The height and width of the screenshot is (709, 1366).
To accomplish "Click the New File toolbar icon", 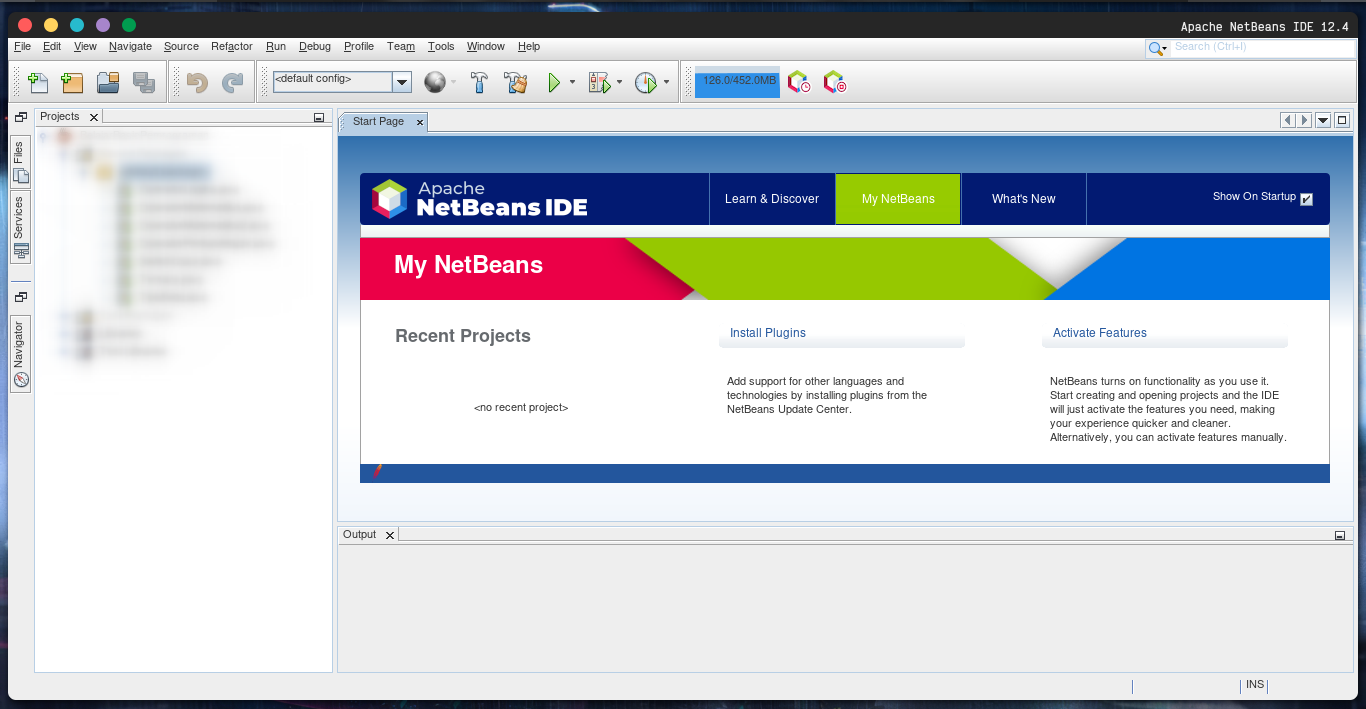I will (38, 82).
